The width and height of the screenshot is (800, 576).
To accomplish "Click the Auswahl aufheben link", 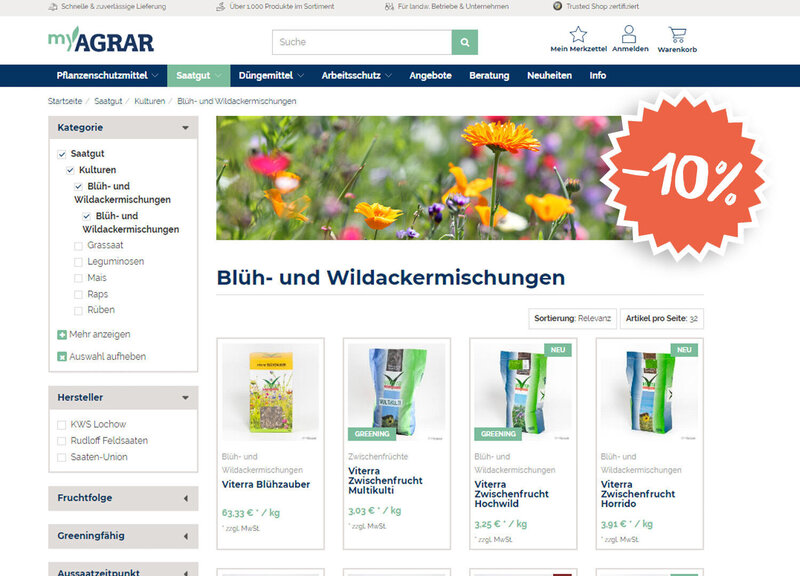I will pyautogui.click(x=108, y=357).
